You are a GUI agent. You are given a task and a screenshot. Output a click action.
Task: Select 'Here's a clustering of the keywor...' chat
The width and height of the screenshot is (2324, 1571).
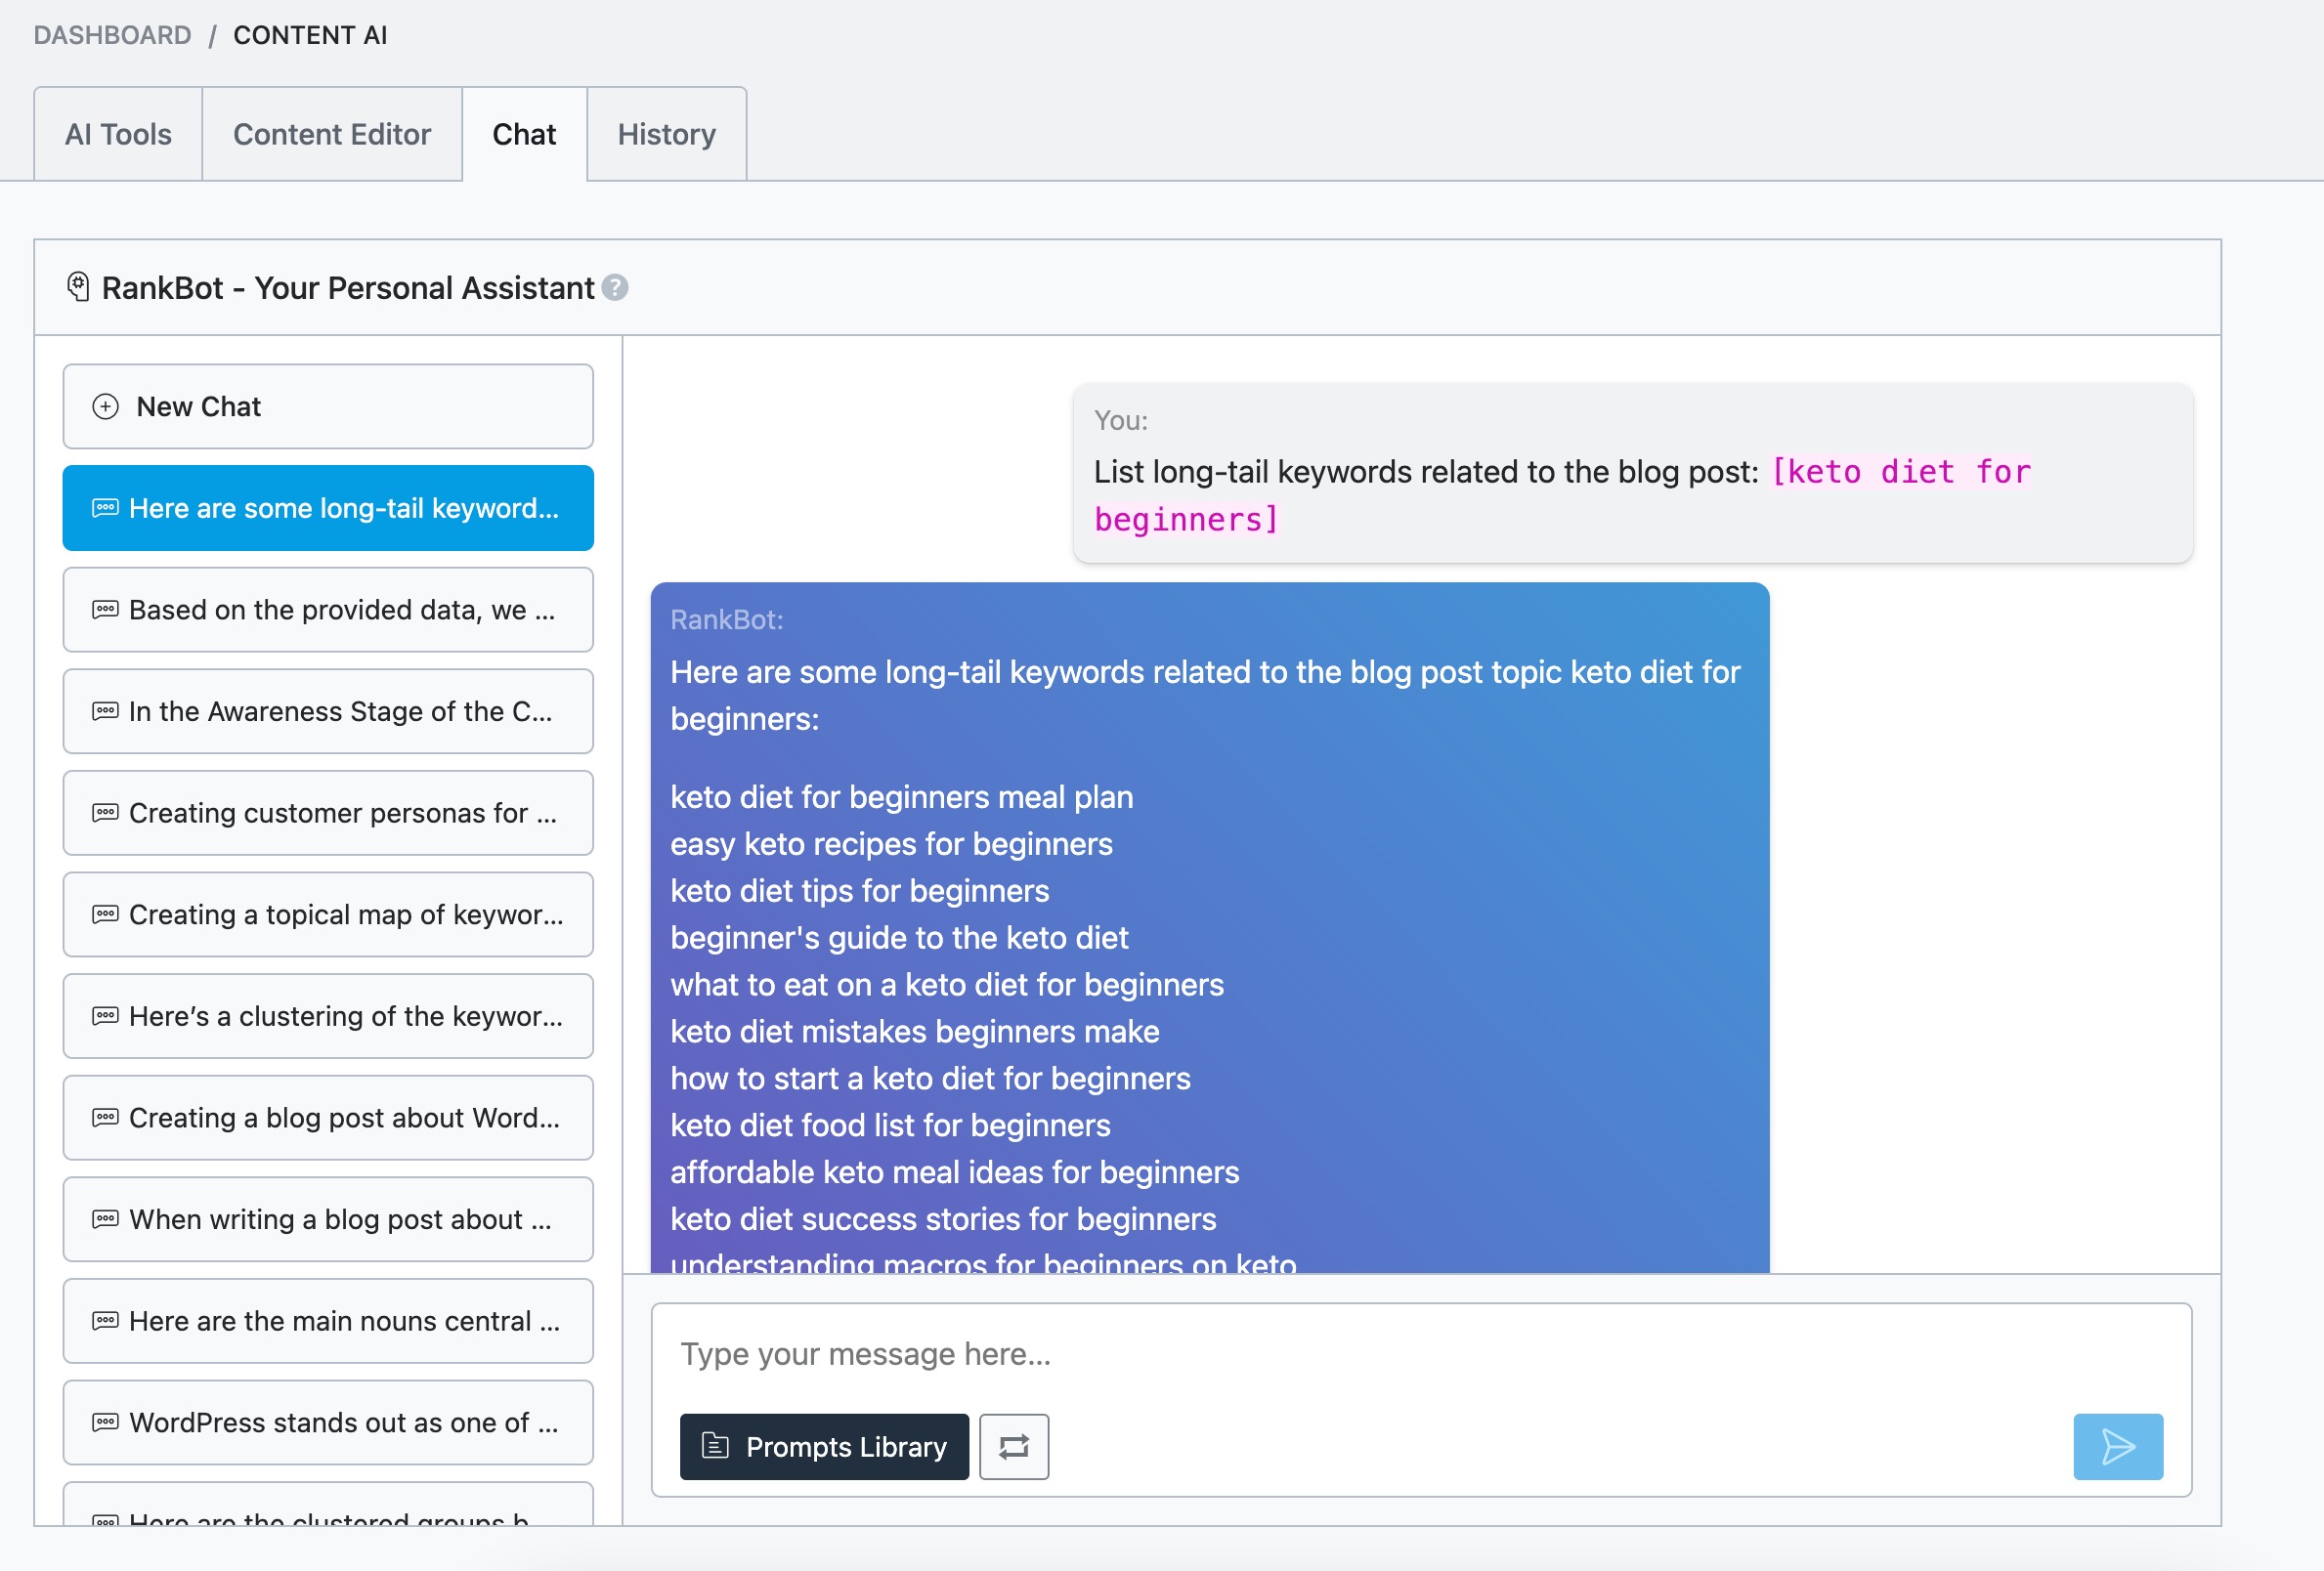[x=327, y=1016]
